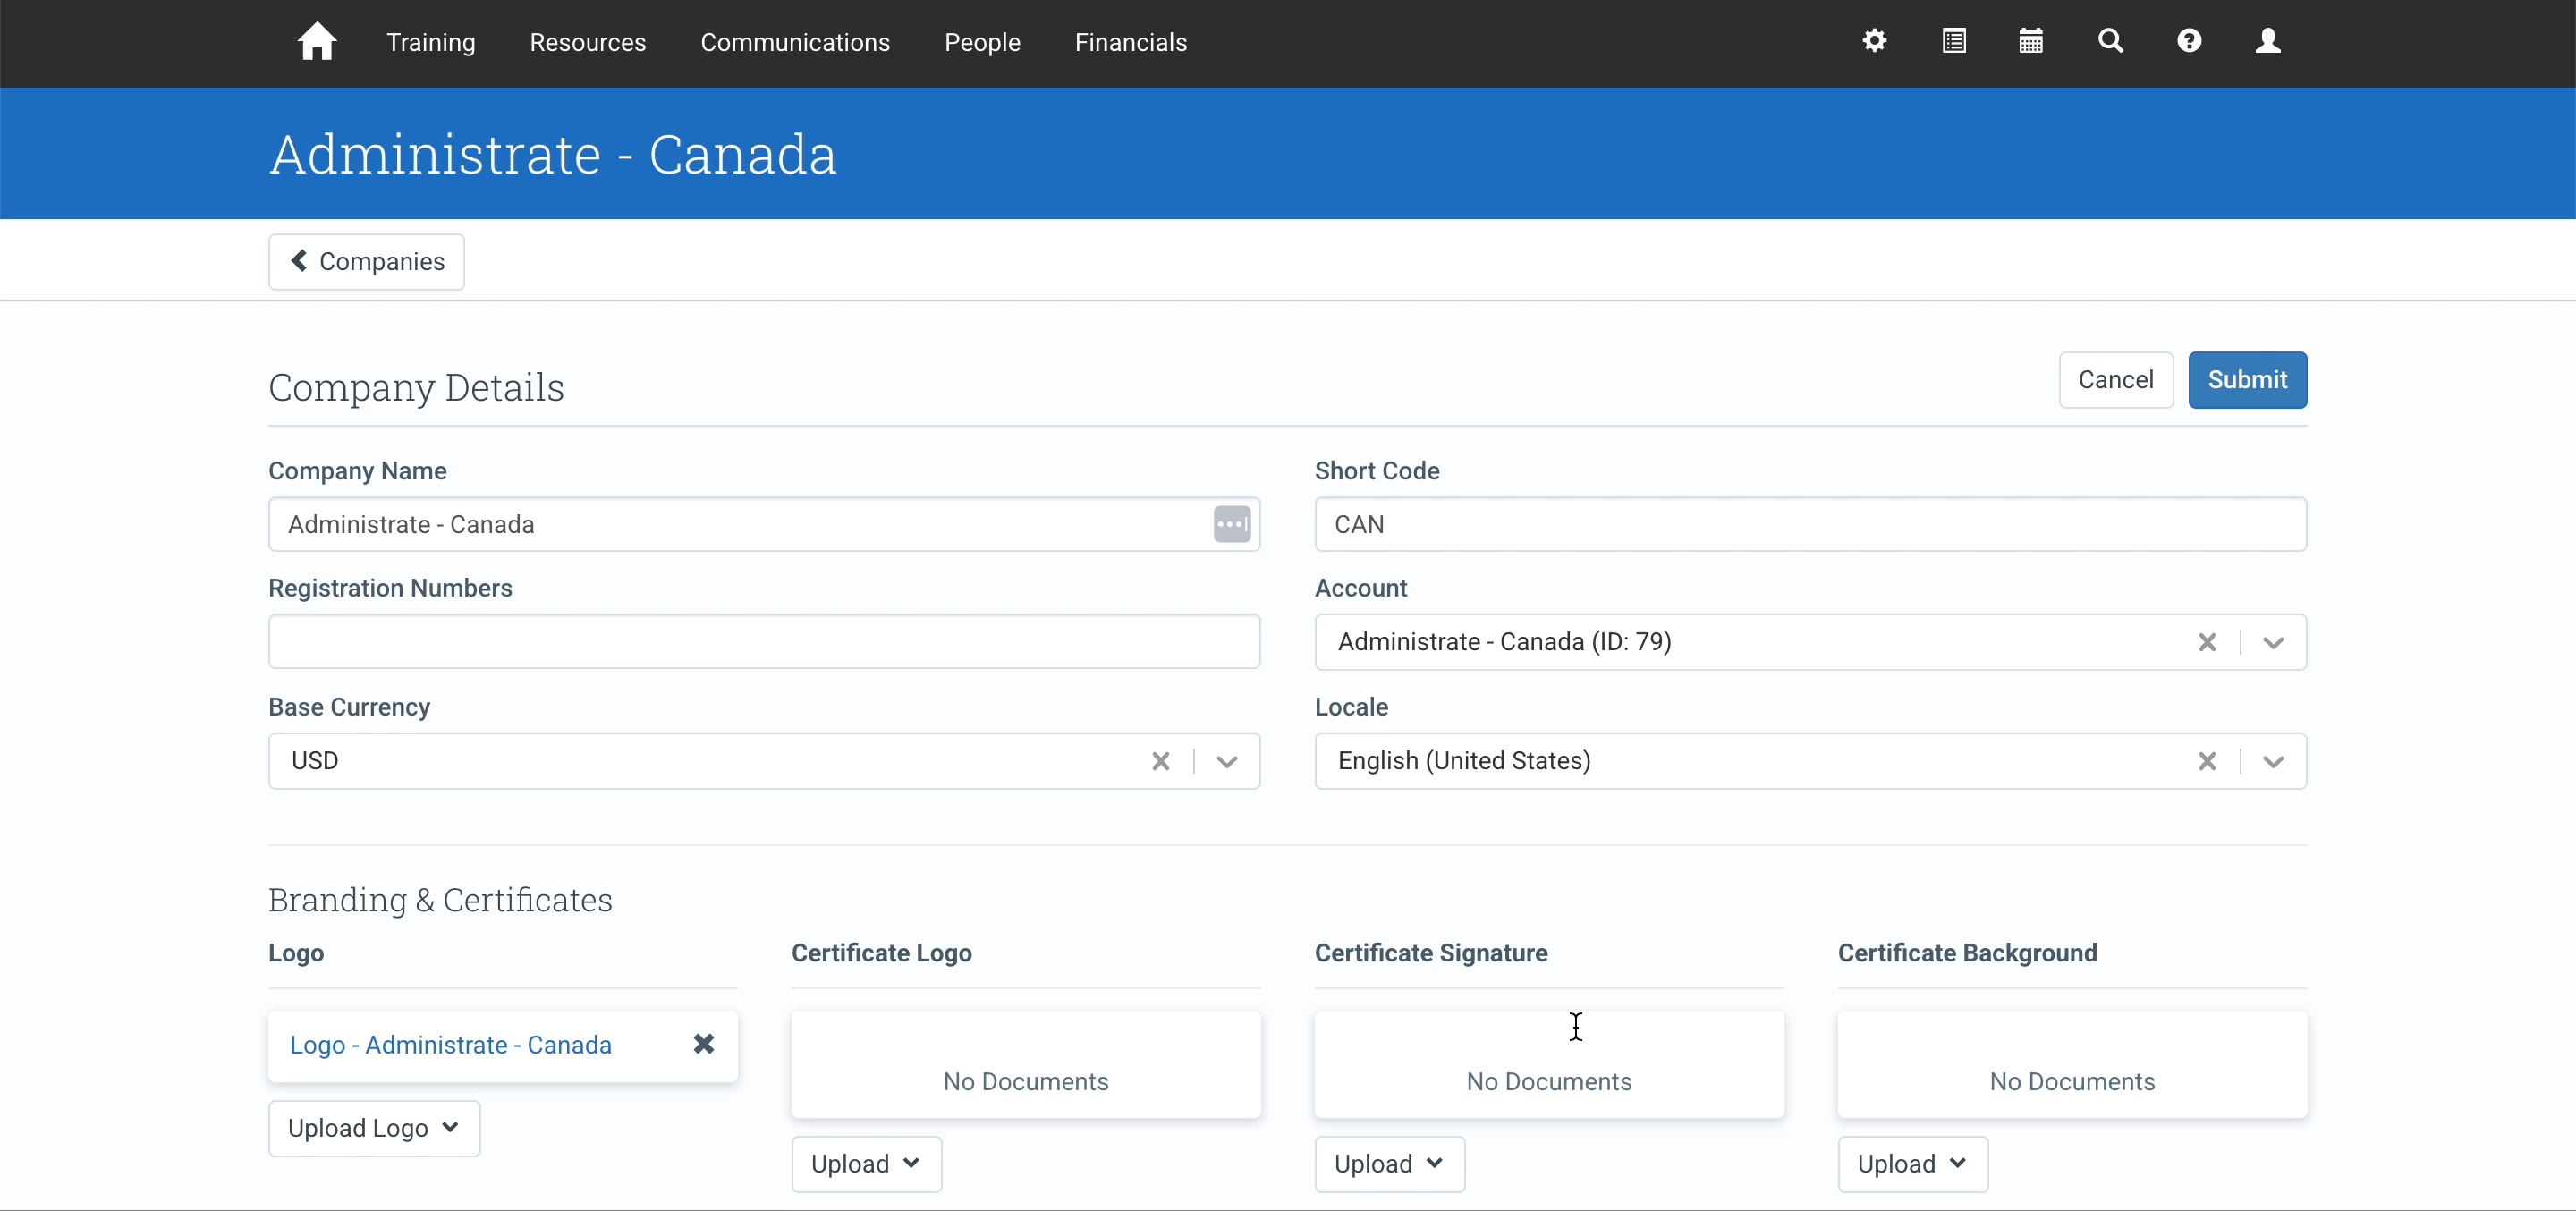Open Upload dropdown under Certificate Logo
2576x1211 pixels.
click(866, 1164)
